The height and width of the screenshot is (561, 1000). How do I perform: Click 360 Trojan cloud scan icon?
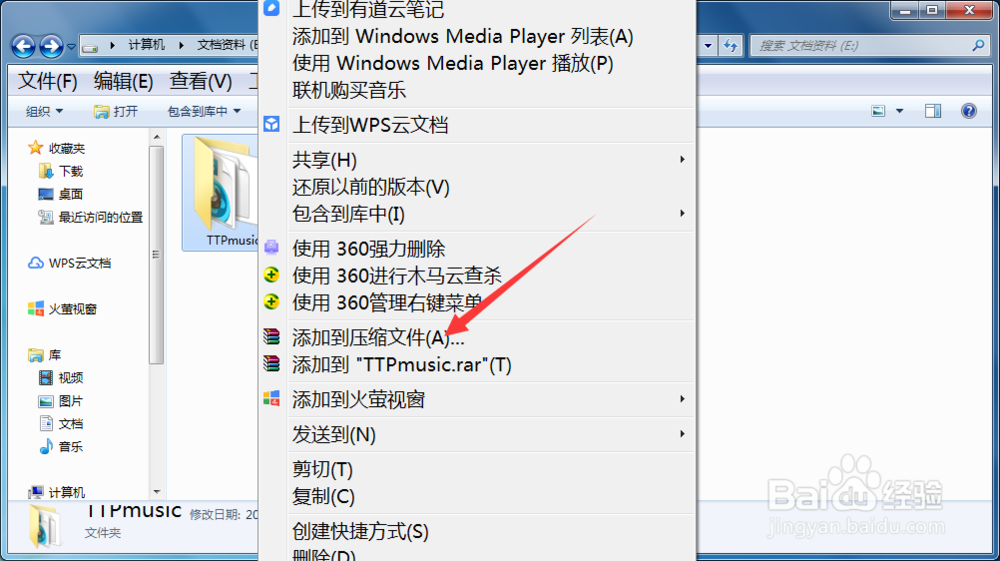(272, 275)
